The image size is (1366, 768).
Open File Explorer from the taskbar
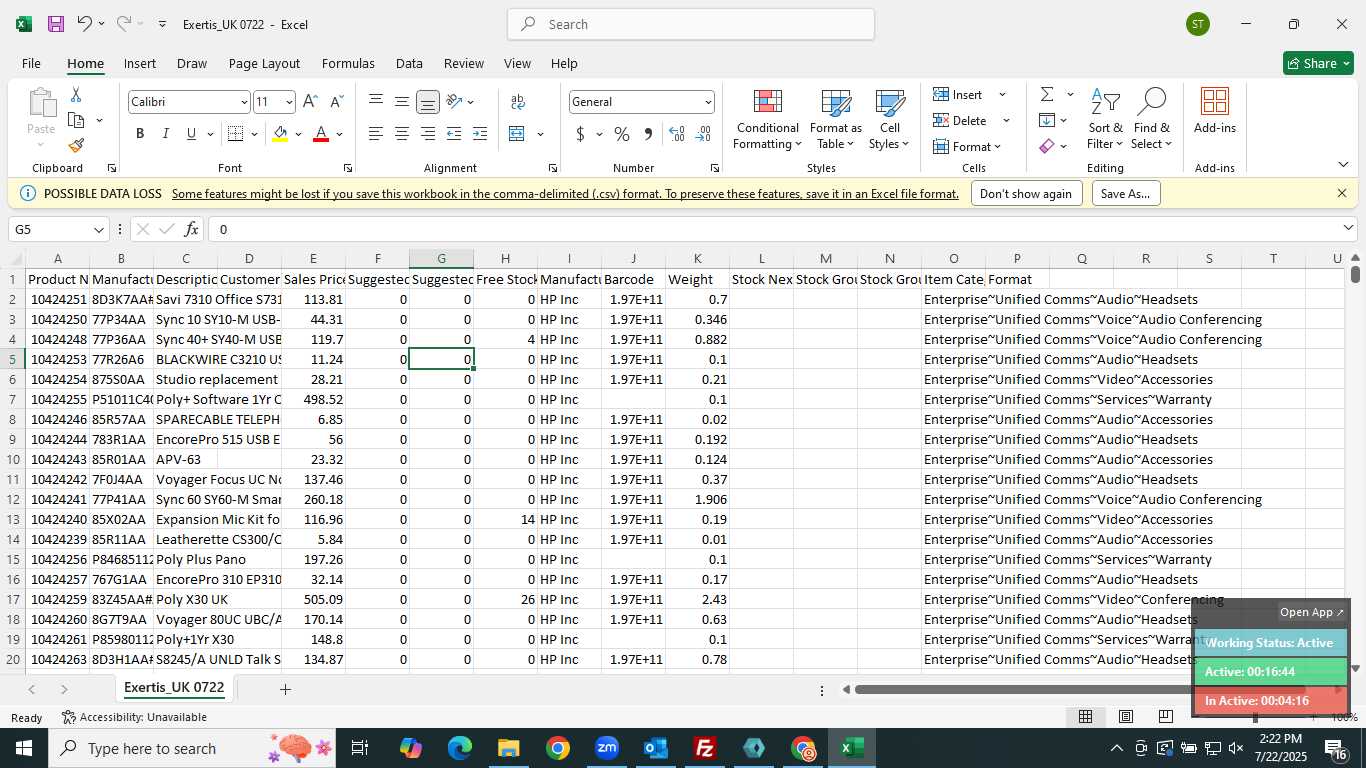[x=509, y=748]
